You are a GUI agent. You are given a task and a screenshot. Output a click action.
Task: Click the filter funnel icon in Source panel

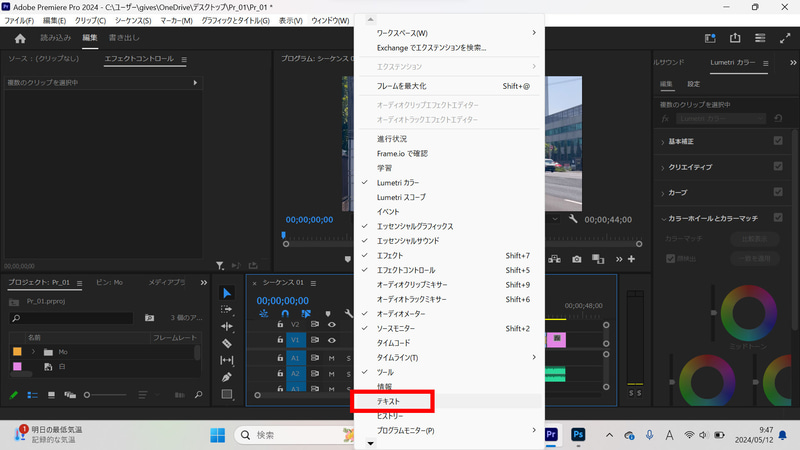click(x=219, y=265)
